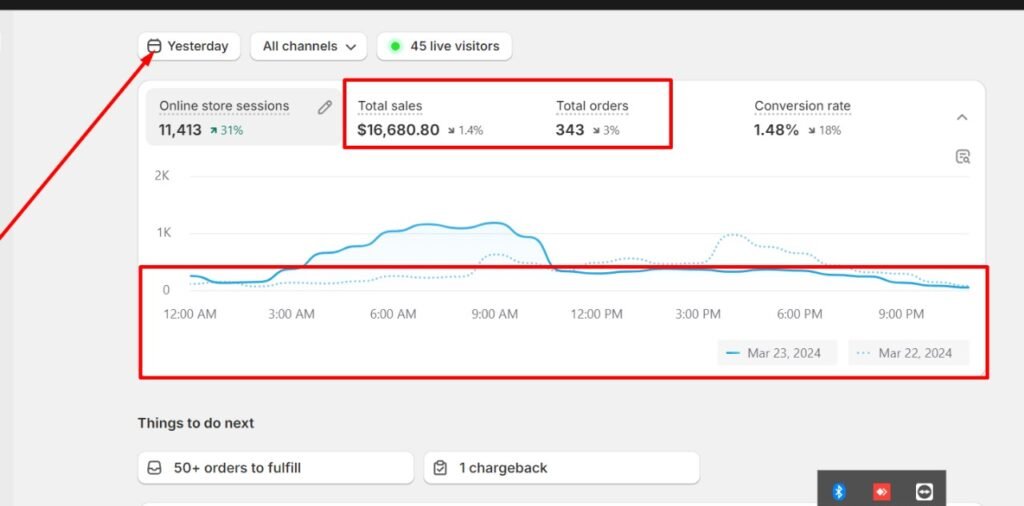This screenshot has width=1024, height=506.
Task: Click the Things to do next heading
Action: point(196,423)
